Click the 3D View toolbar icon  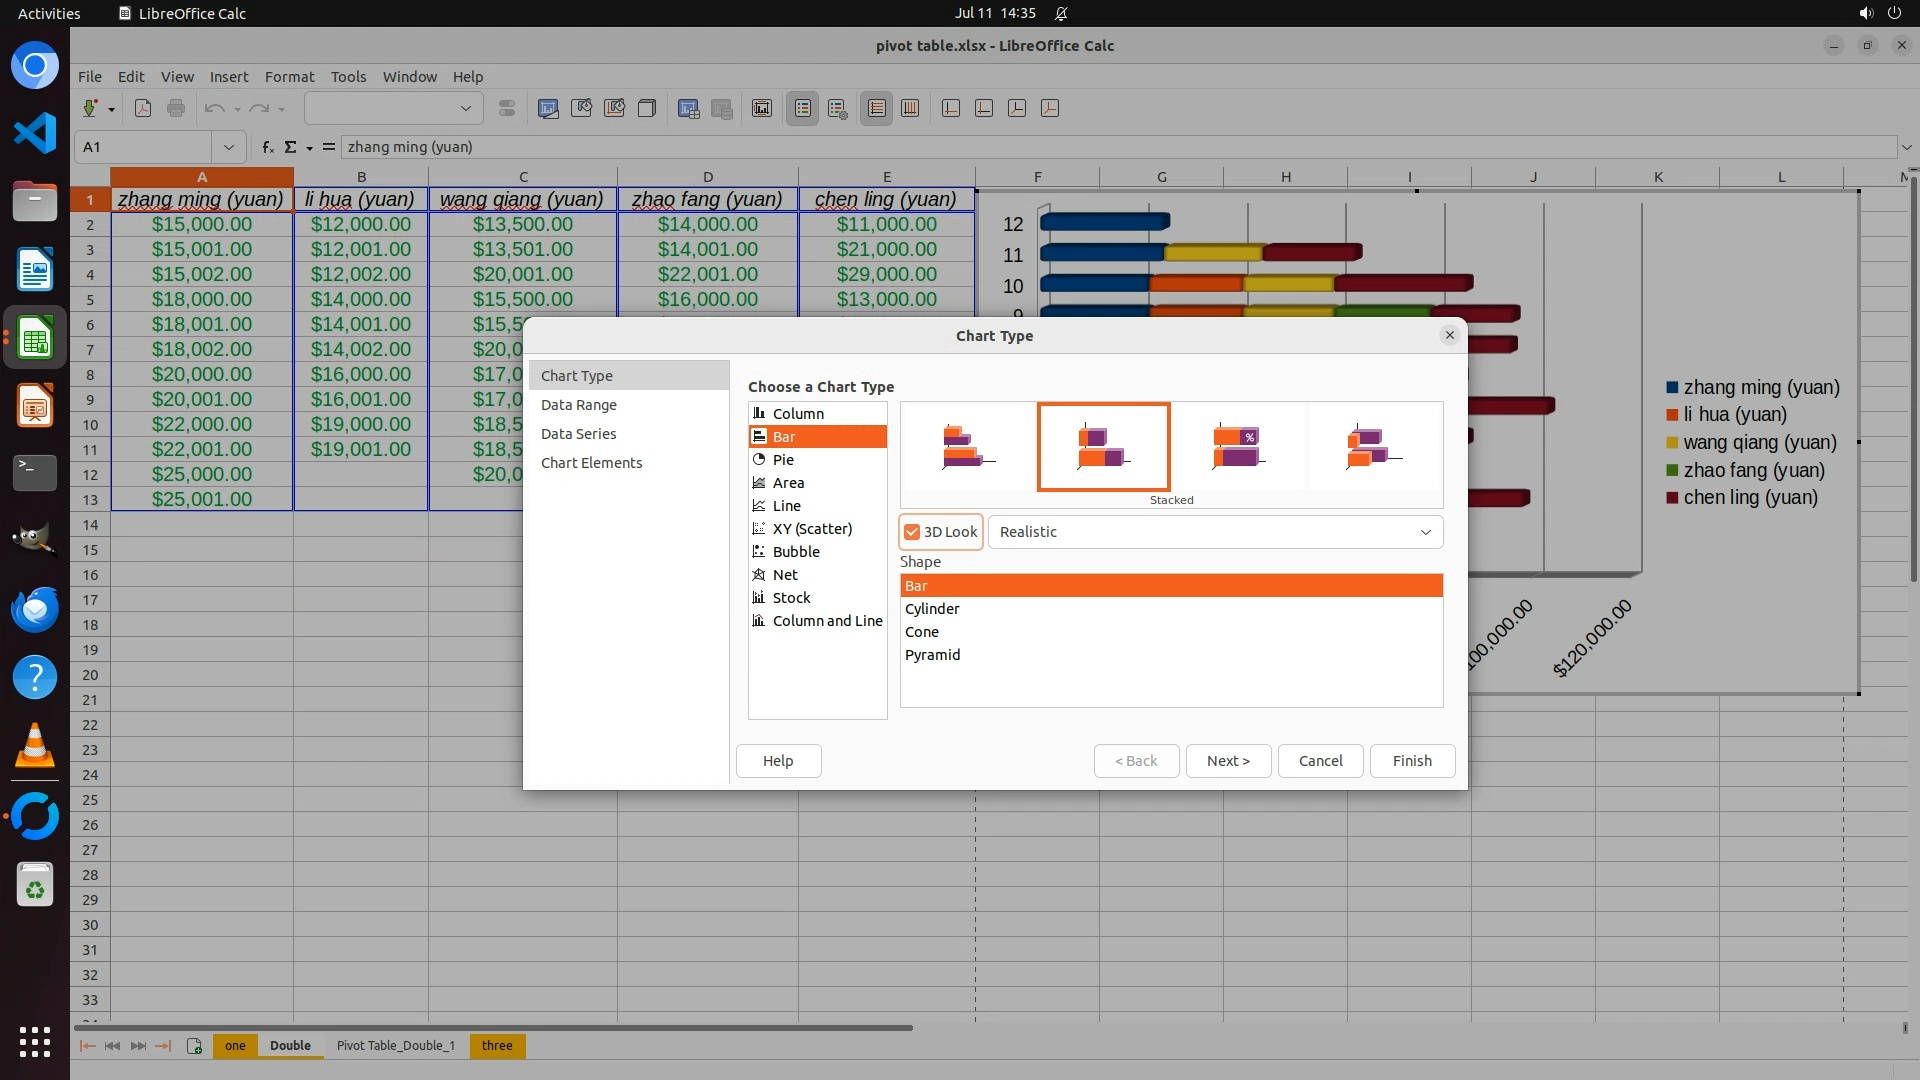point(647,109)
